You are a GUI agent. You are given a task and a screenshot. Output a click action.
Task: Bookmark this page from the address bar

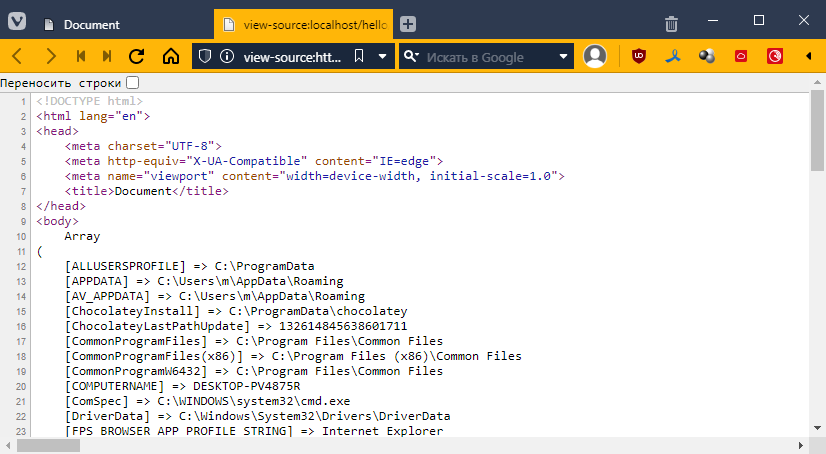[359, 56]
